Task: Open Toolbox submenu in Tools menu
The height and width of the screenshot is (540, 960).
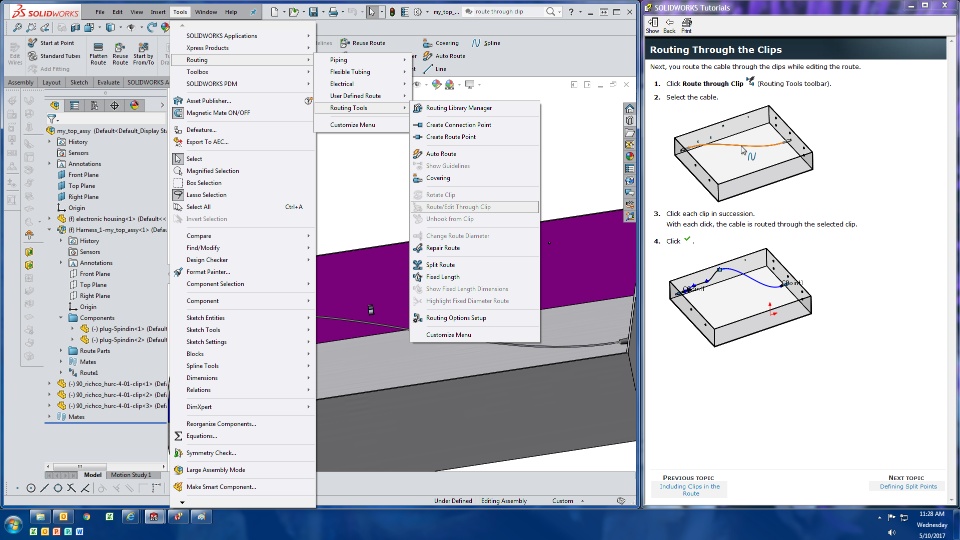Action: (x=242, y=72)
